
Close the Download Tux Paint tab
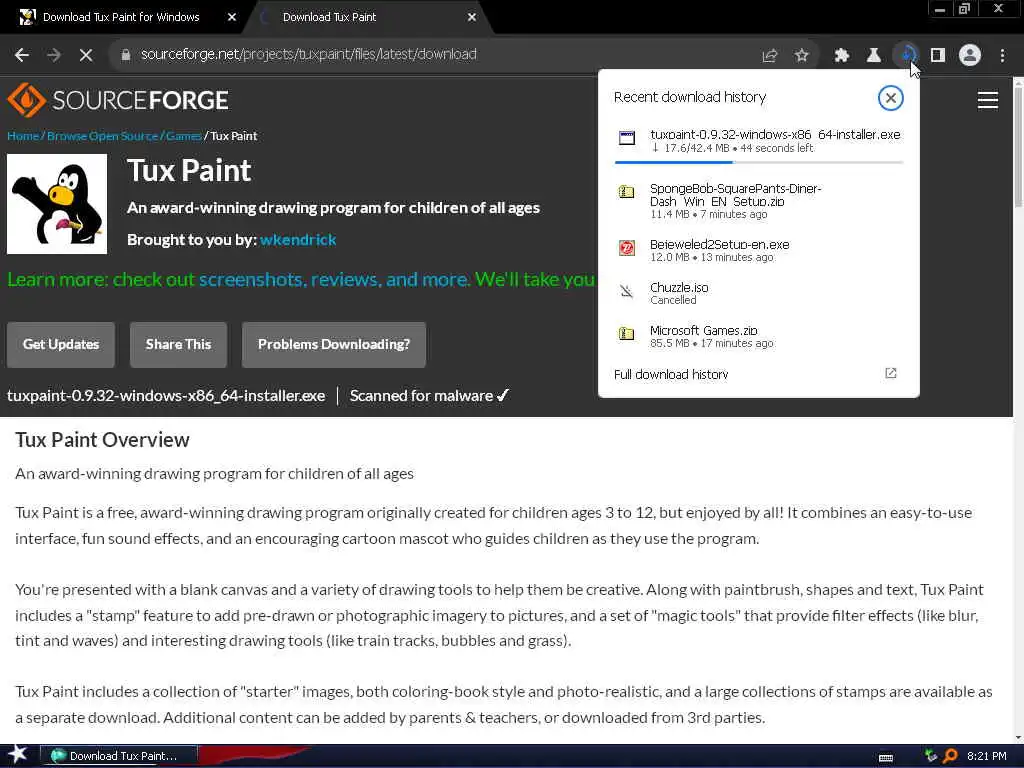472,18
